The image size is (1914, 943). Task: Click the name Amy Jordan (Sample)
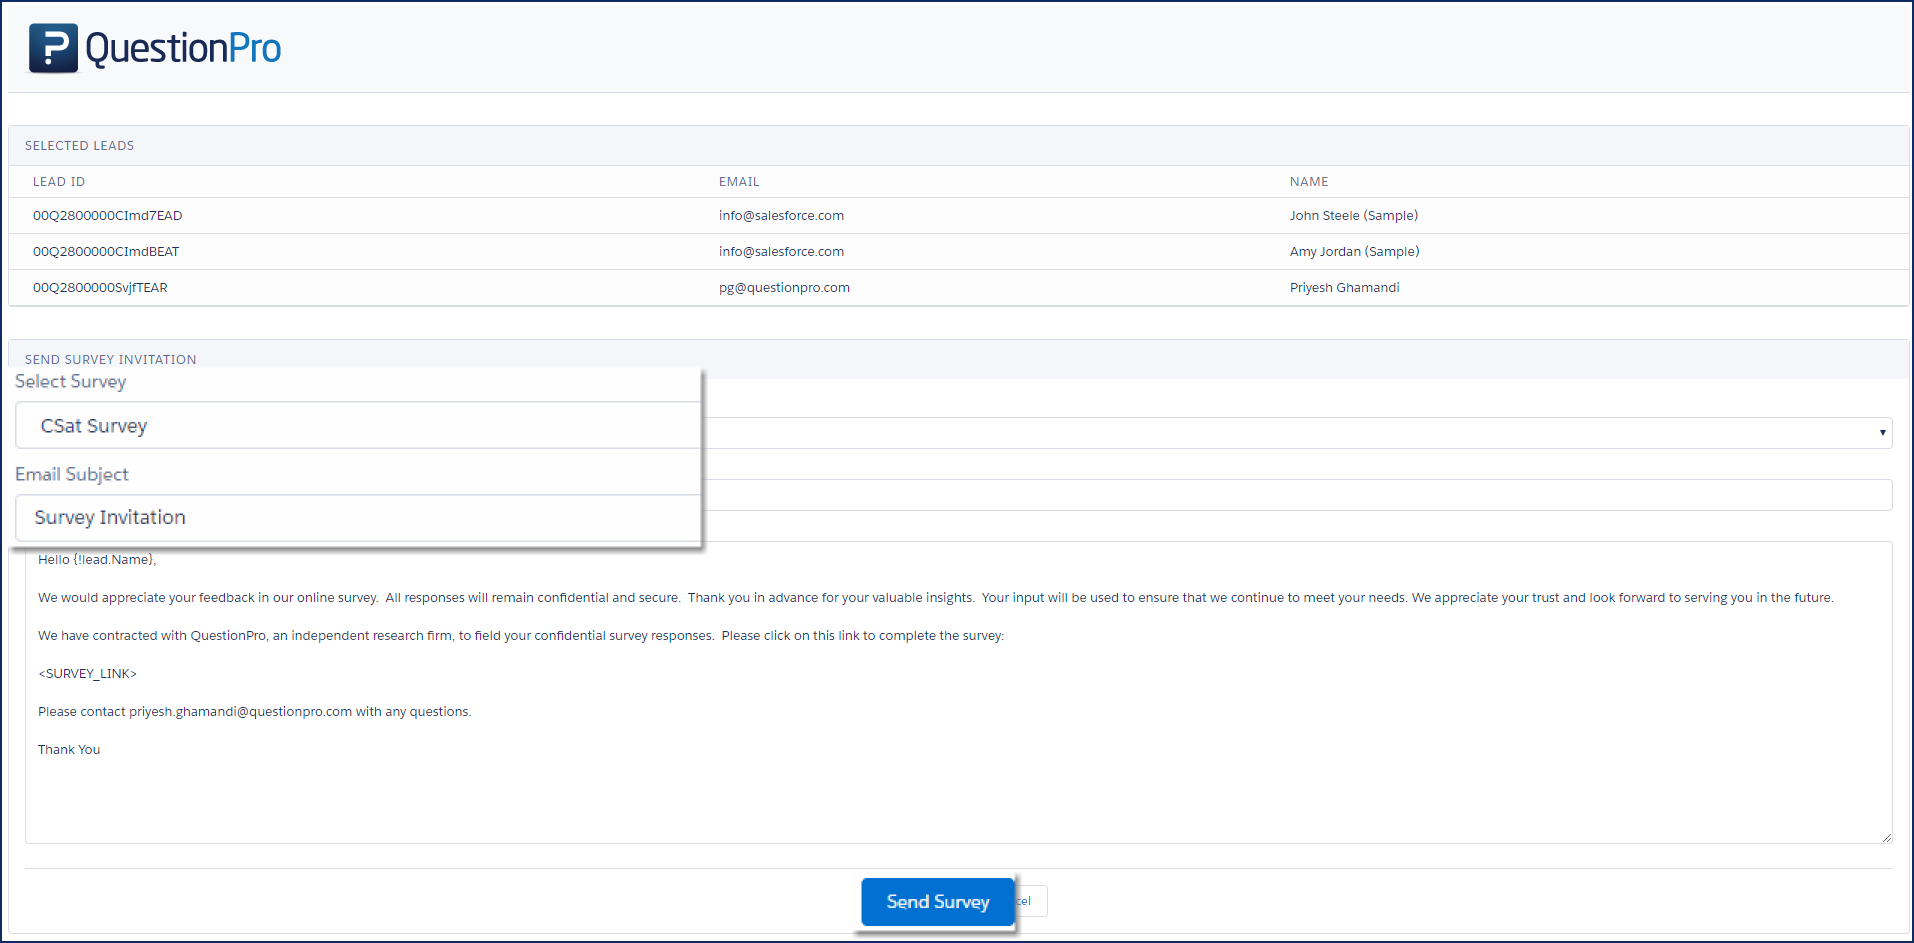(1354, 252)
